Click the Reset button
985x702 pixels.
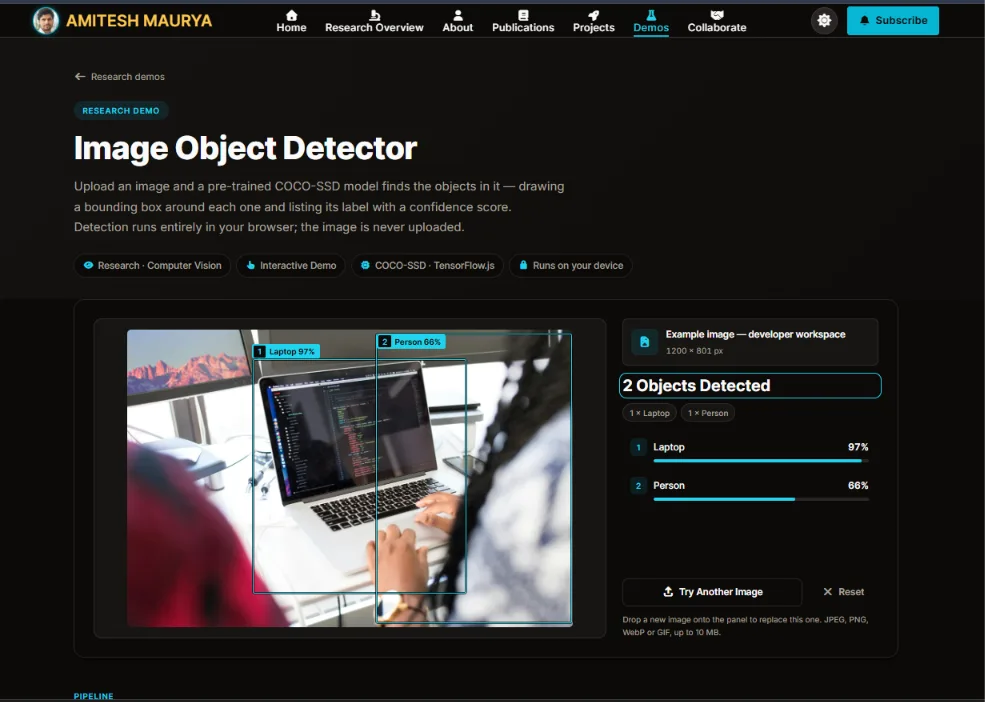pos(844,591)
